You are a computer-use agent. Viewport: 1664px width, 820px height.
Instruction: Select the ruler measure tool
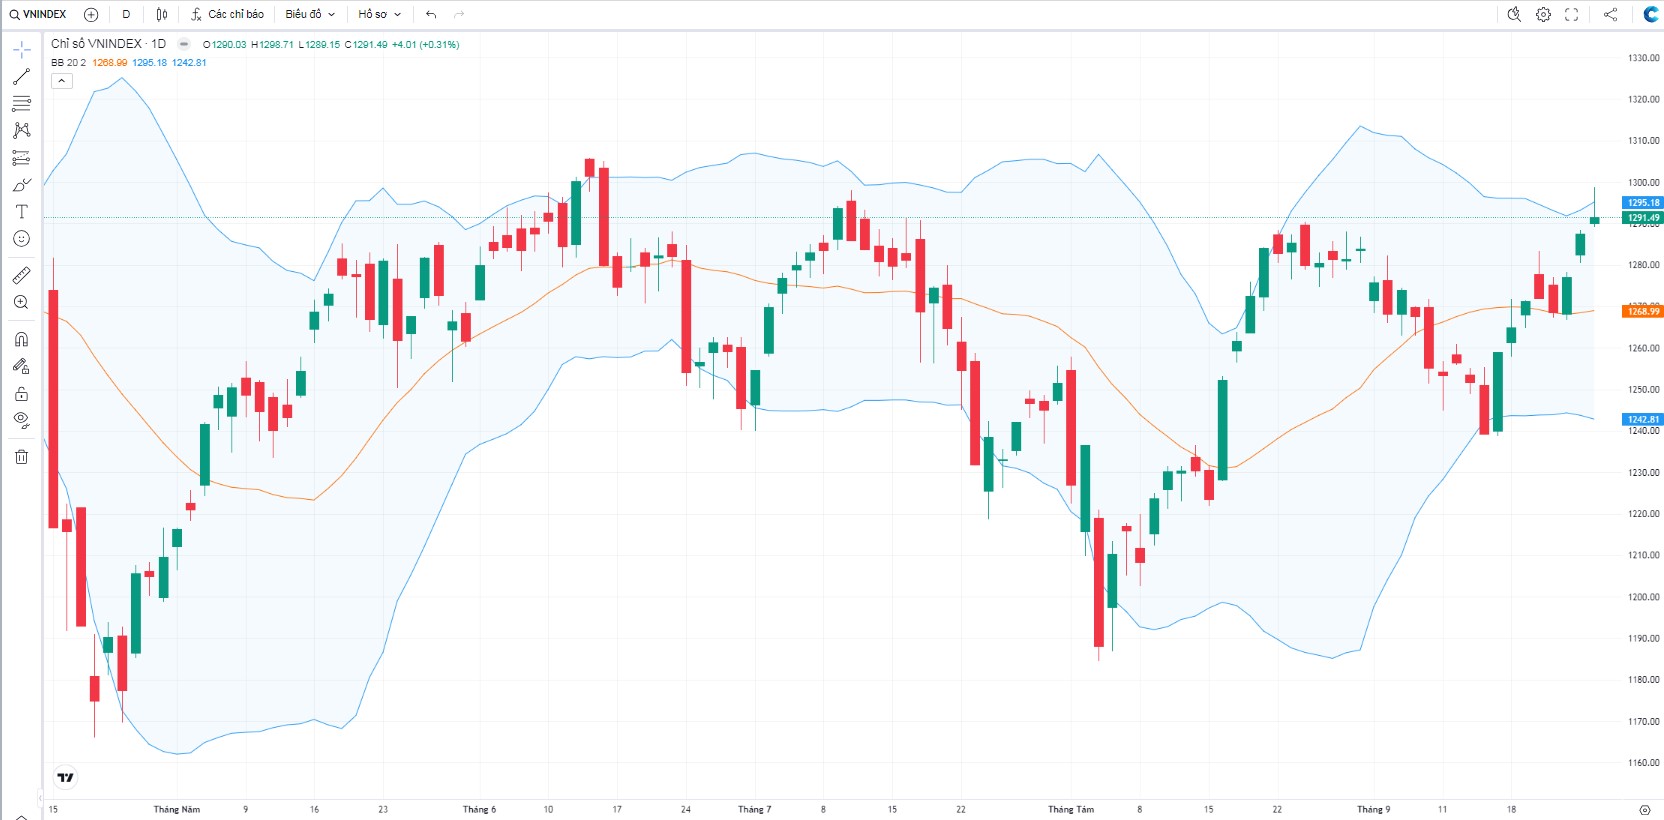click(21, 275)
